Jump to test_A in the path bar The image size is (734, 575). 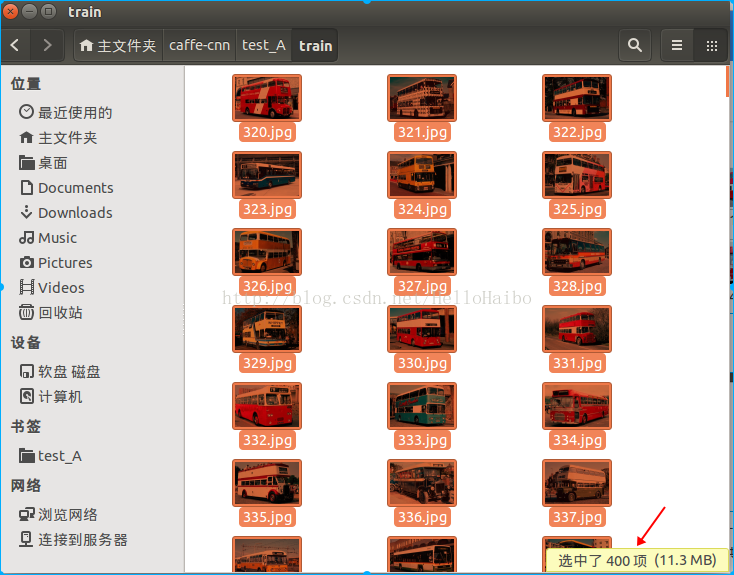click(264, 45)
